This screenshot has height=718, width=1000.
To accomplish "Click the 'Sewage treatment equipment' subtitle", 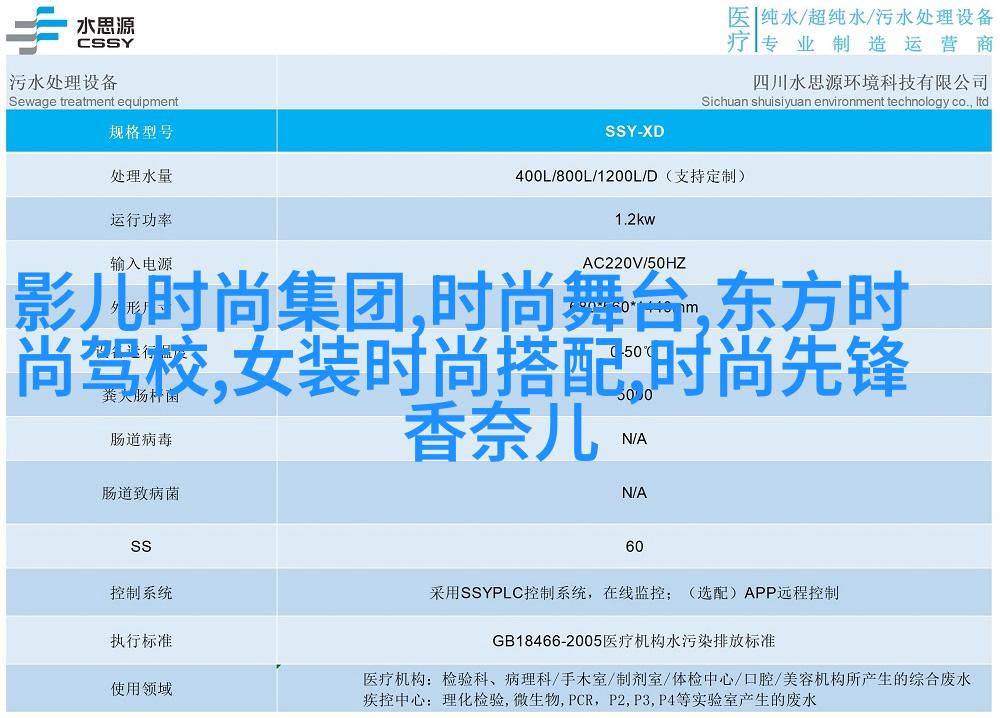I will [94, 101].
